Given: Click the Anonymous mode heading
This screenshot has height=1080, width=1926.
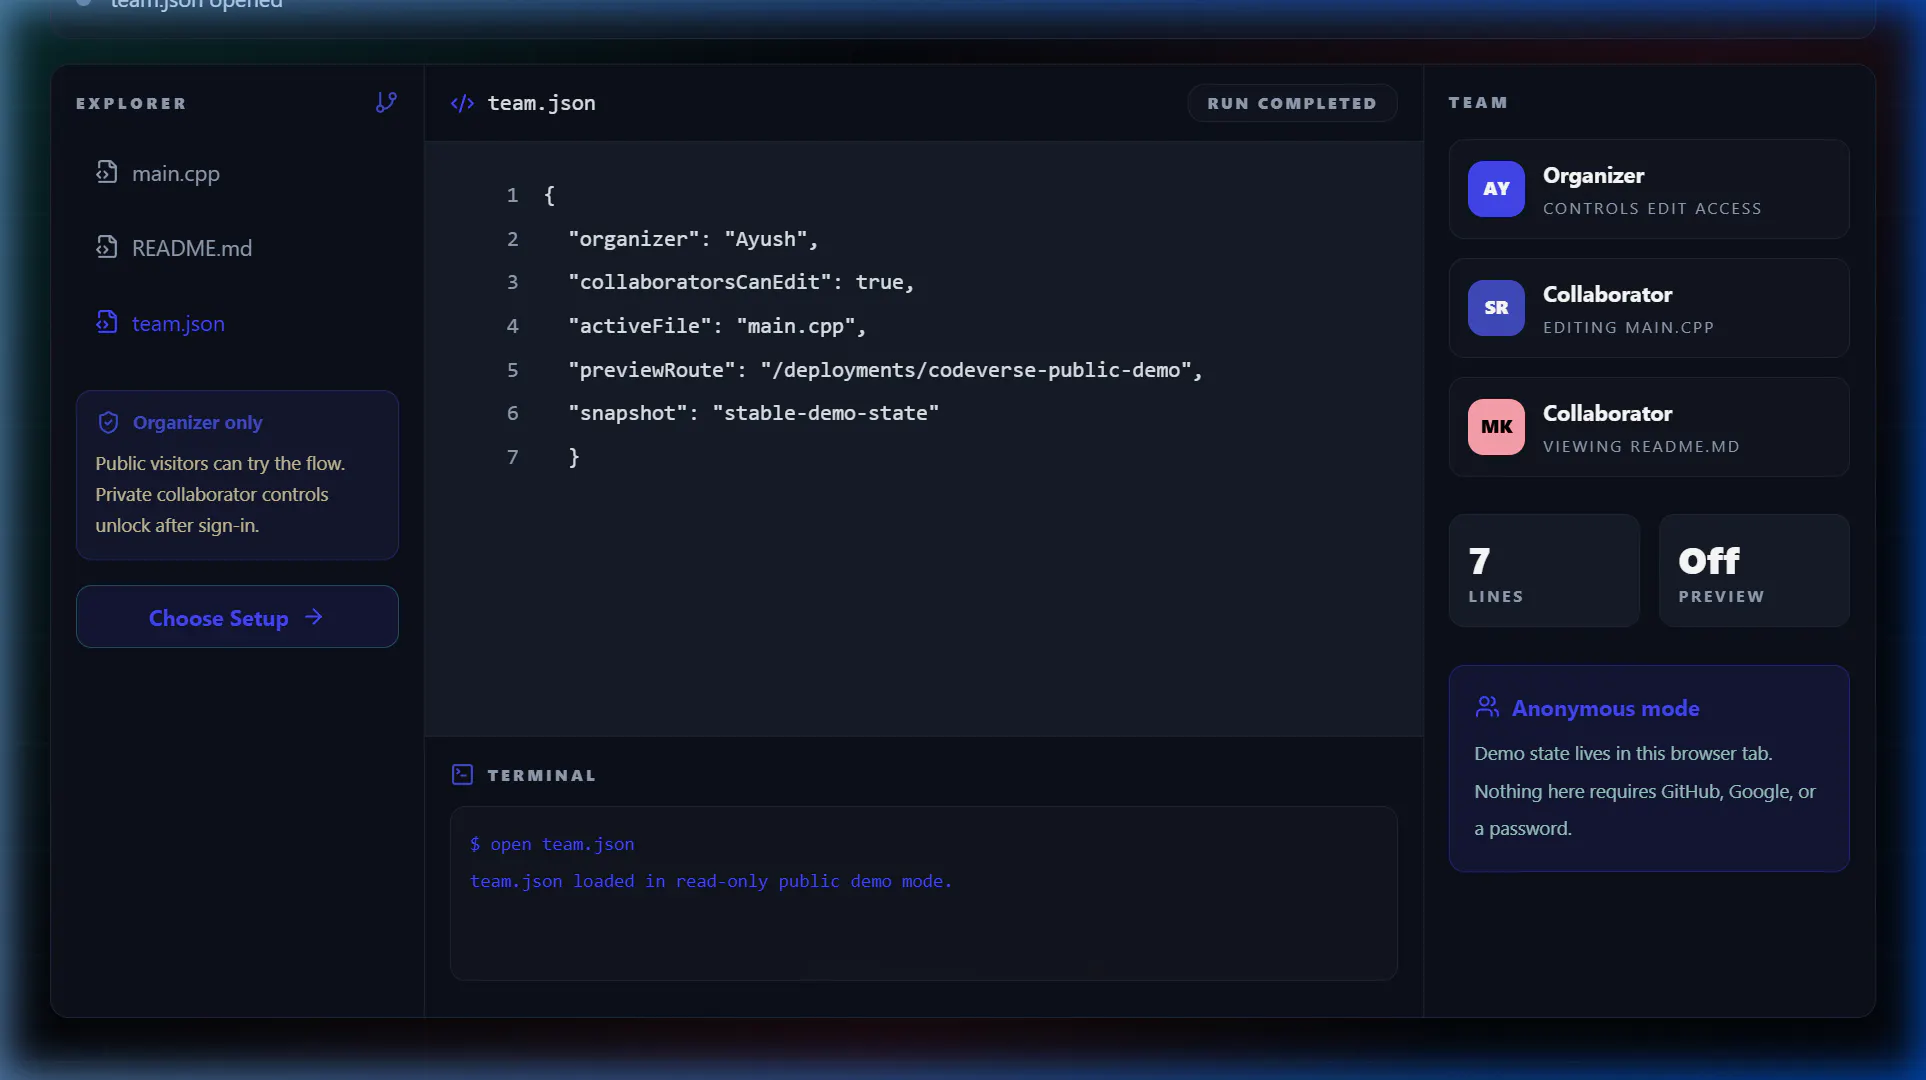Looking at the screenshot, I should 1605,708.
